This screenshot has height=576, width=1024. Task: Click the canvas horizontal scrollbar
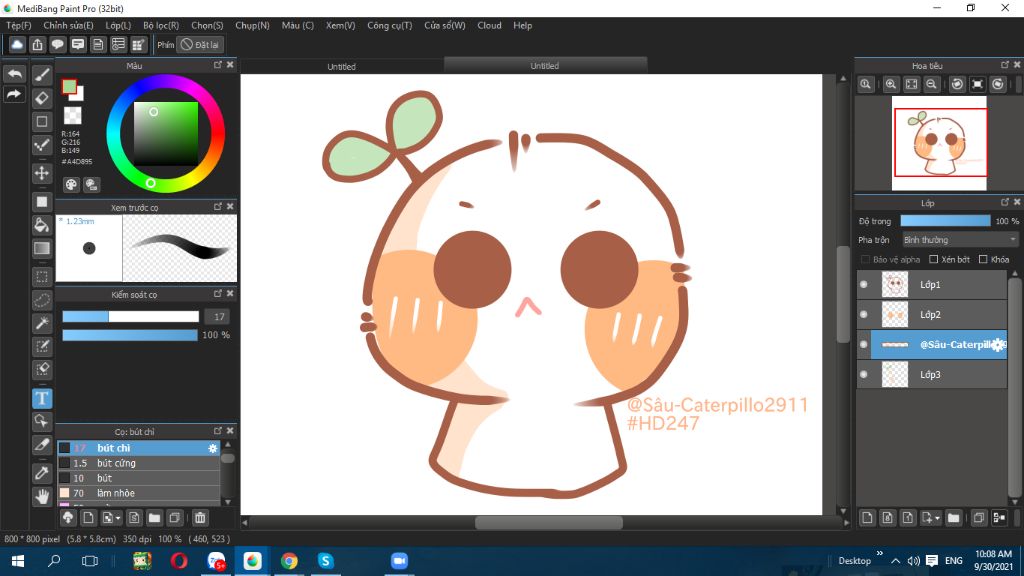click(549, 522)
